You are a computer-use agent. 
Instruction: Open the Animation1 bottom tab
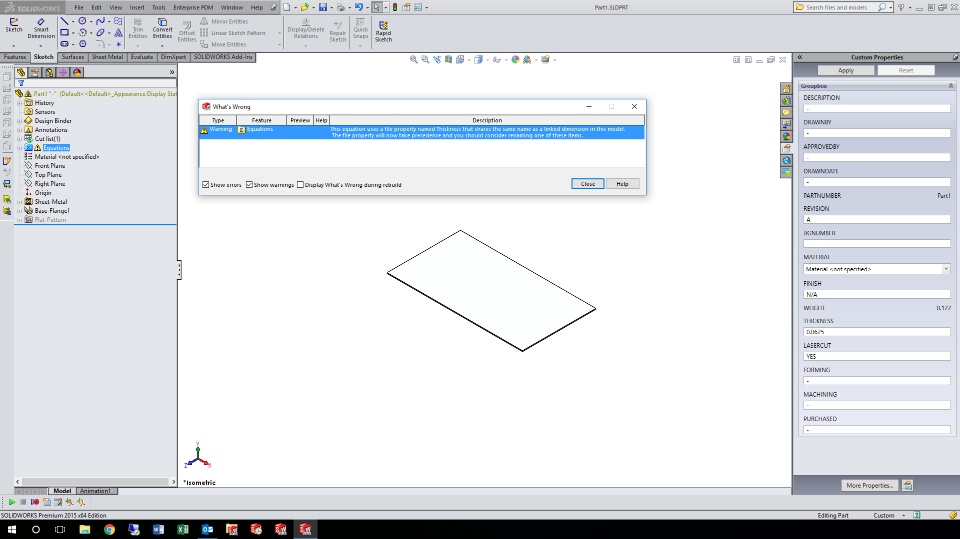pos(96,491)
